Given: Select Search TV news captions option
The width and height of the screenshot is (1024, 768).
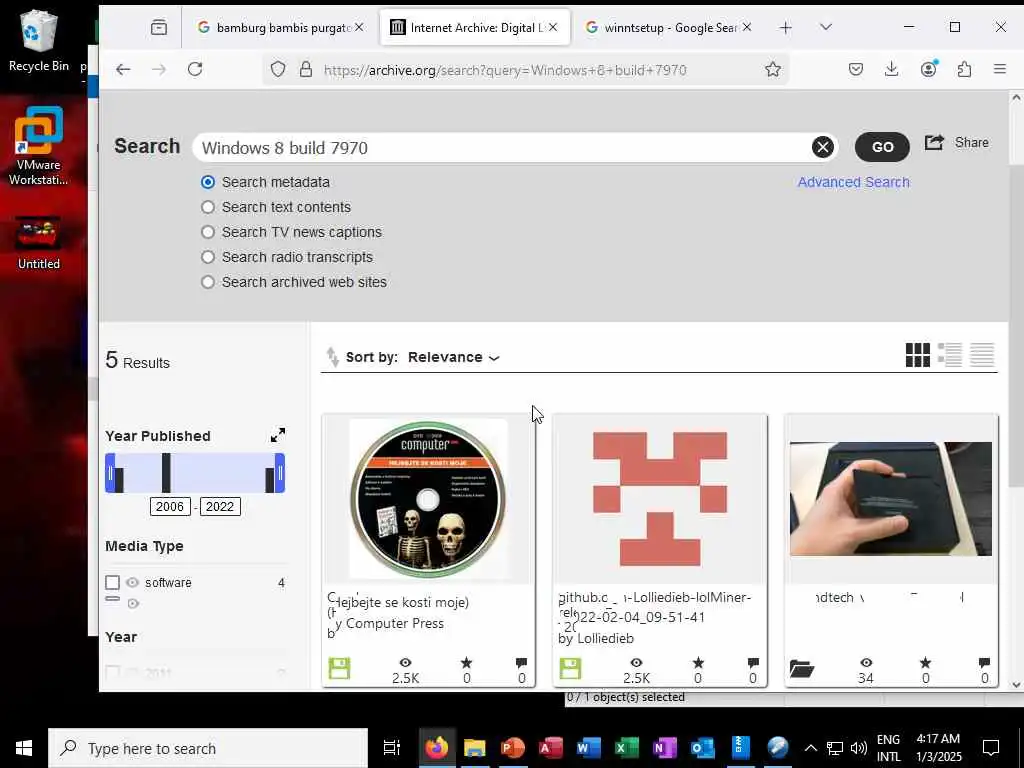Looking at the screenshot, I should pos(208,232).
